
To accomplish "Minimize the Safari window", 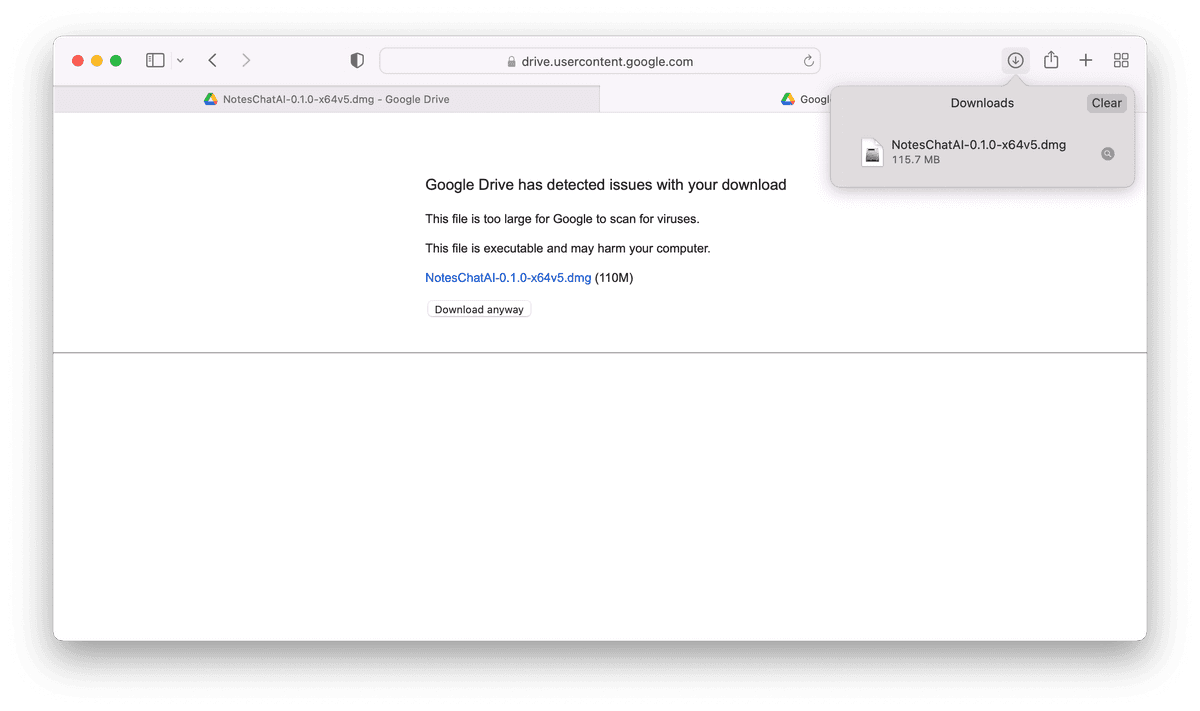I will (x=97, y=61).
